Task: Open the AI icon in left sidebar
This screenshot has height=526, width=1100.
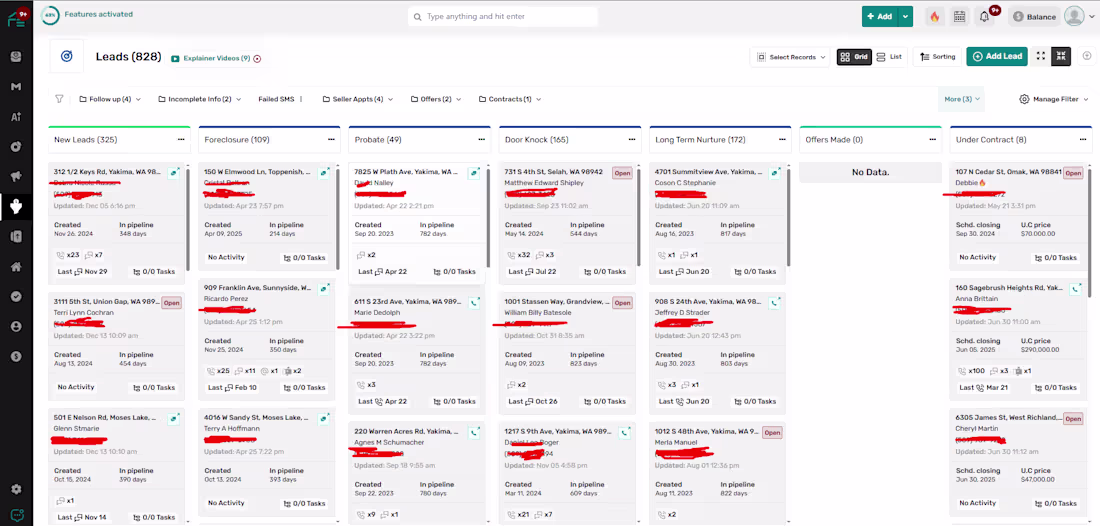Action: 16,117
